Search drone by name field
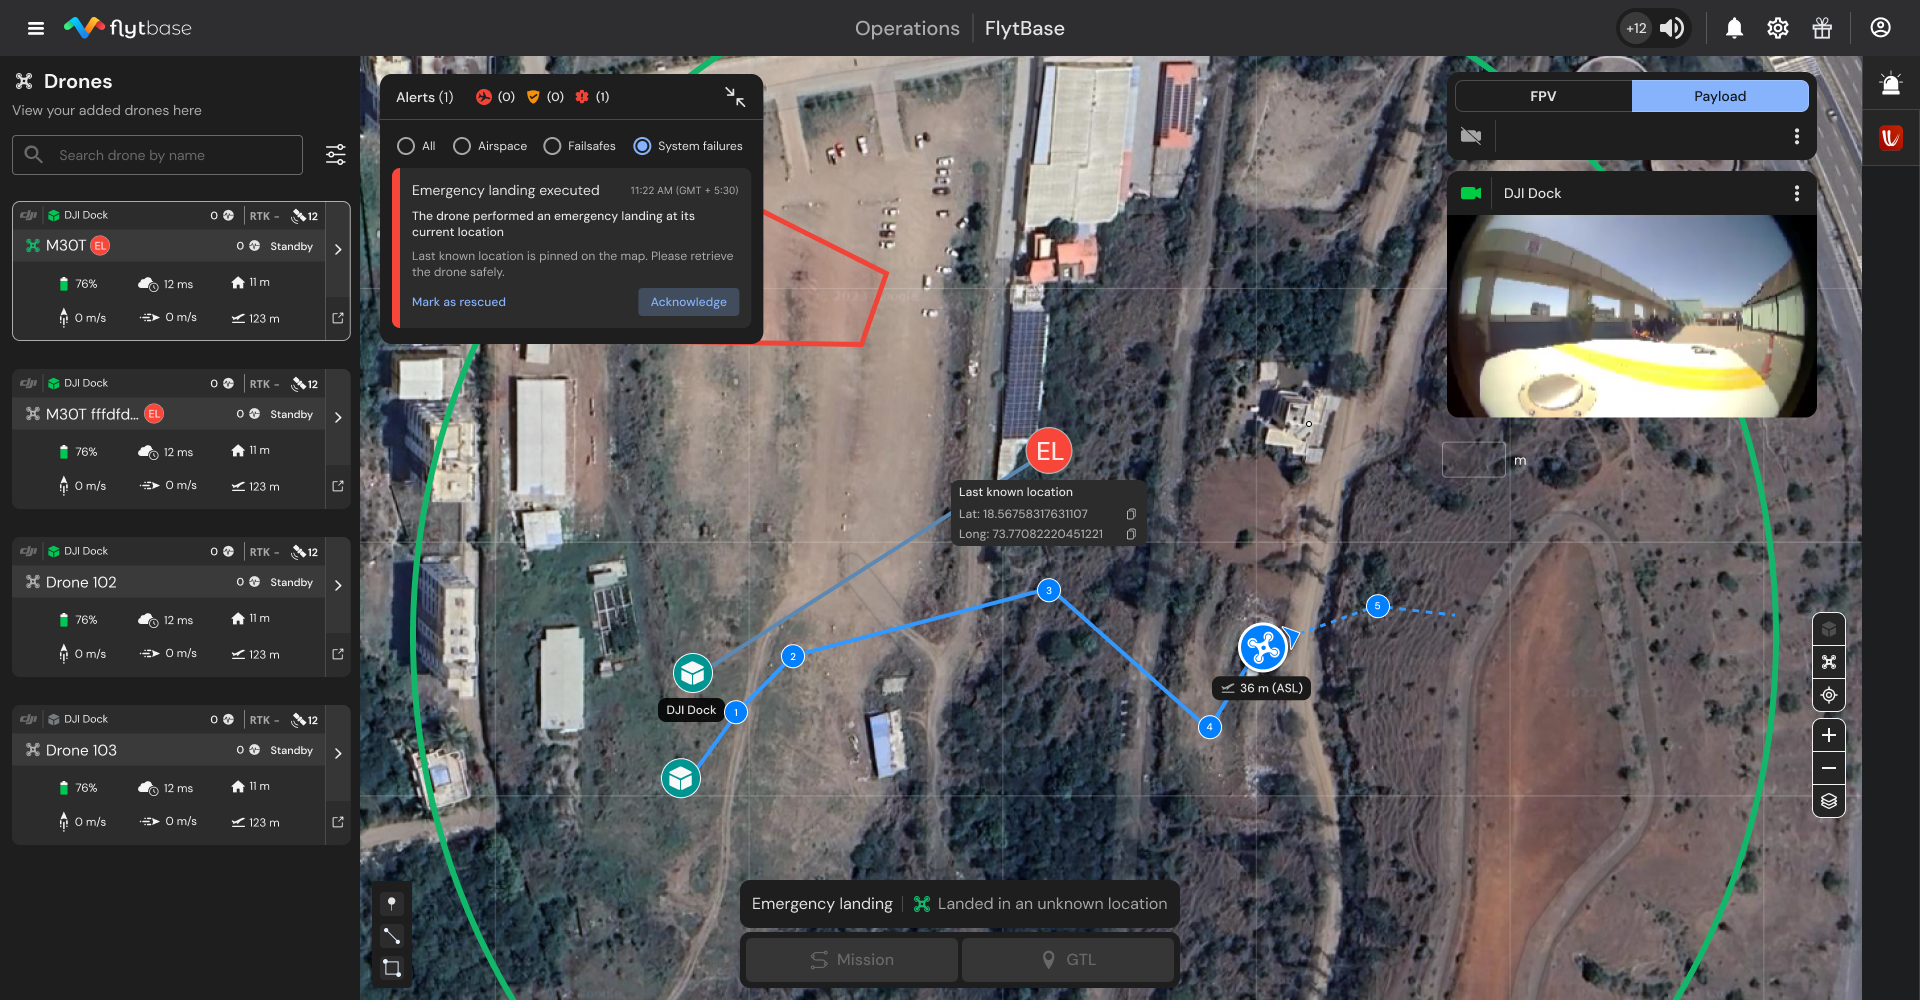The image size is (1920, 1000). 157,155
